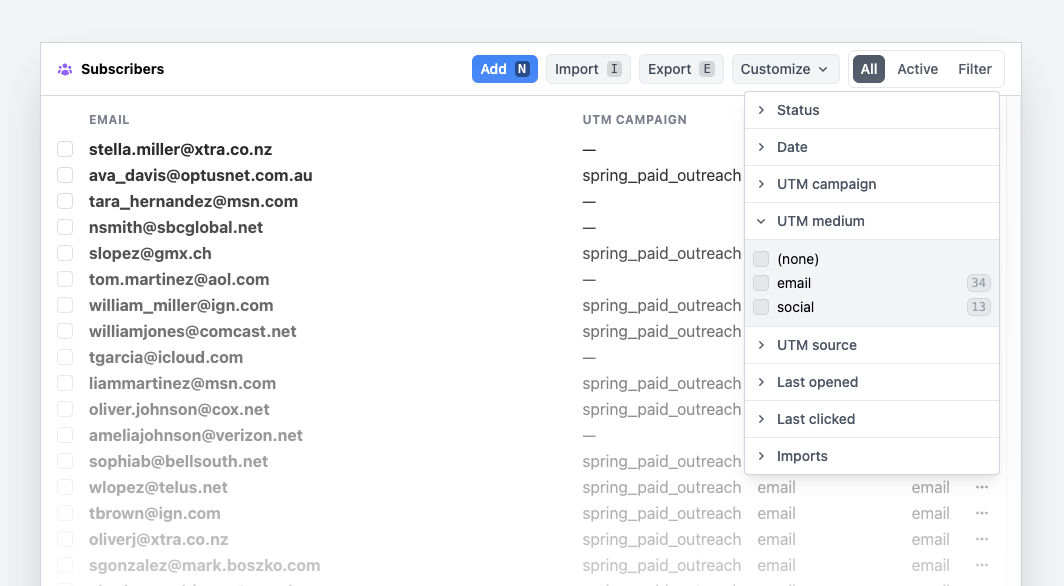Sort by the EMAIL column header
Image resolution: width=1064 pixels, height=586 pixels.
109,120
